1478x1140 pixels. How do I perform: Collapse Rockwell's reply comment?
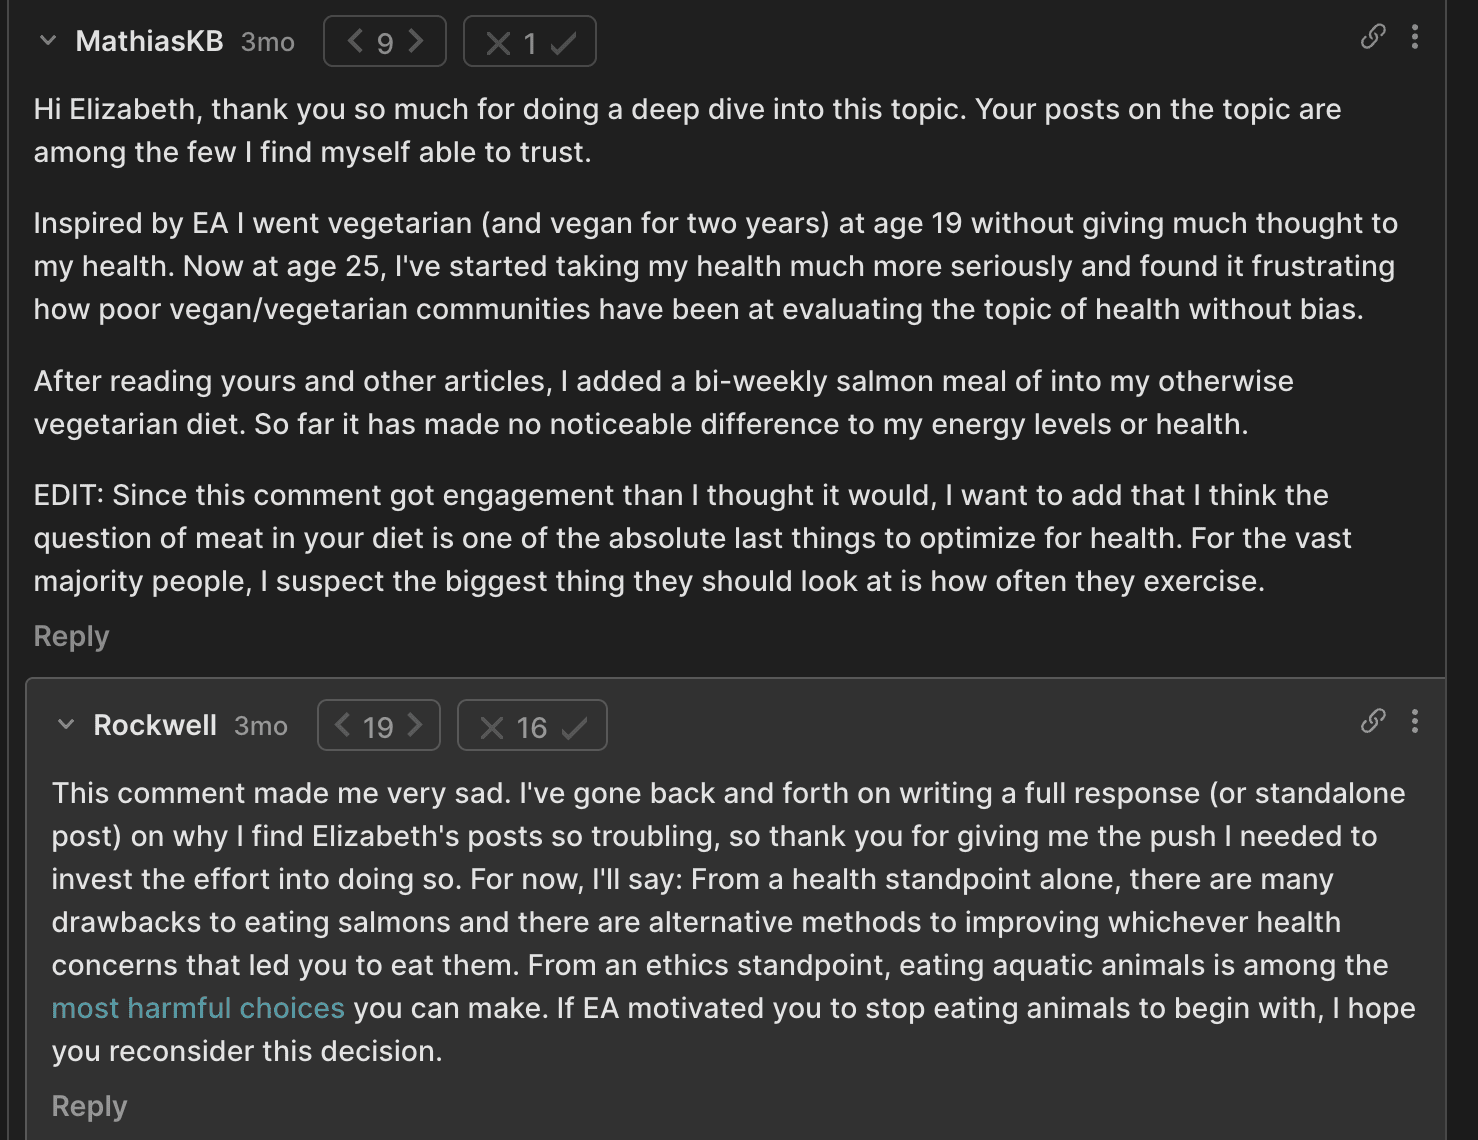[x=66, y=725]
